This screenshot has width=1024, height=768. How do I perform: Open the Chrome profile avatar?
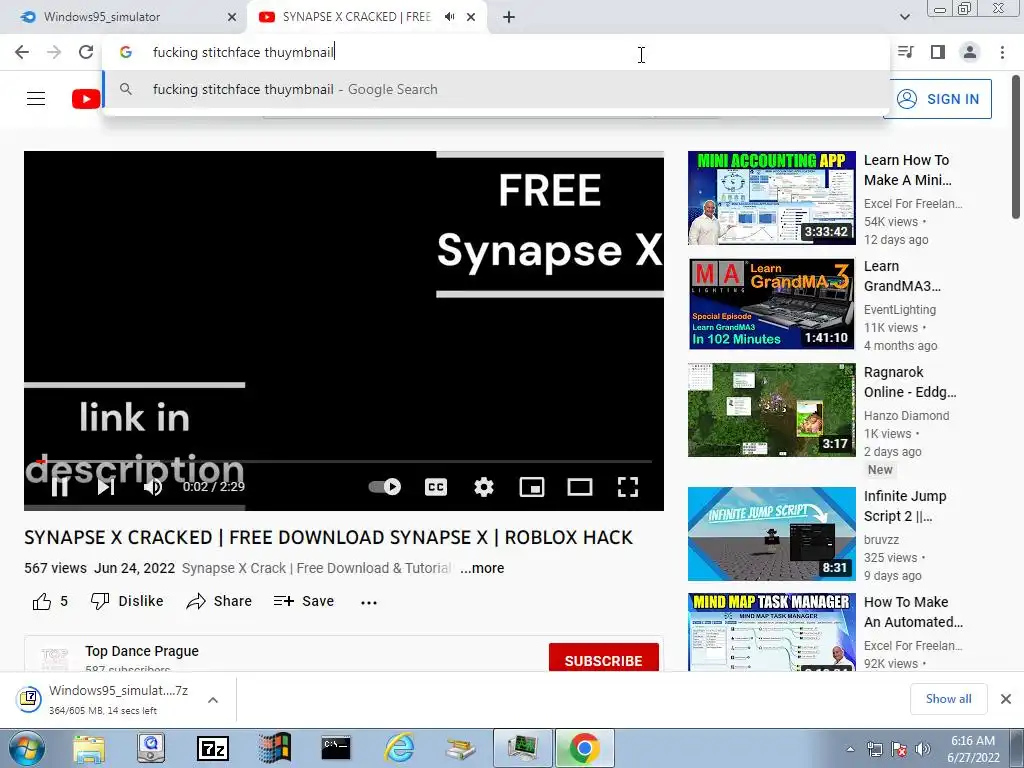tap(970, 52)
